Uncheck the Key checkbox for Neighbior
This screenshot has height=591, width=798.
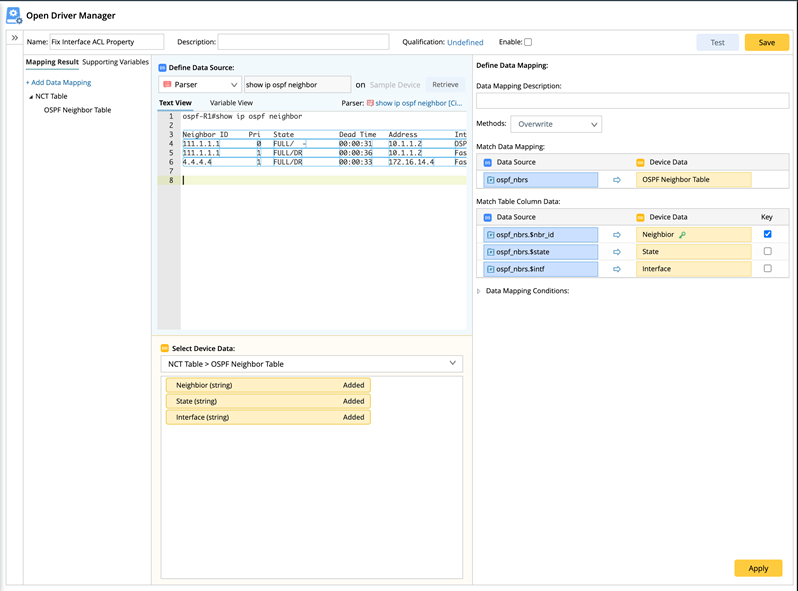pyautogui.click(x=767, y=234)
